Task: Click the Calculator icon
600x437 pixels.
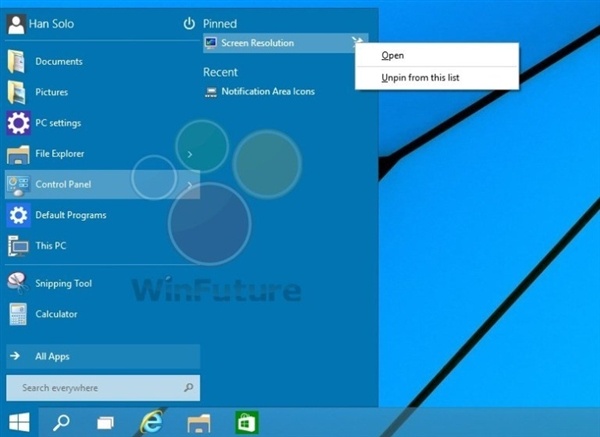Action: (x=18, y=314)
